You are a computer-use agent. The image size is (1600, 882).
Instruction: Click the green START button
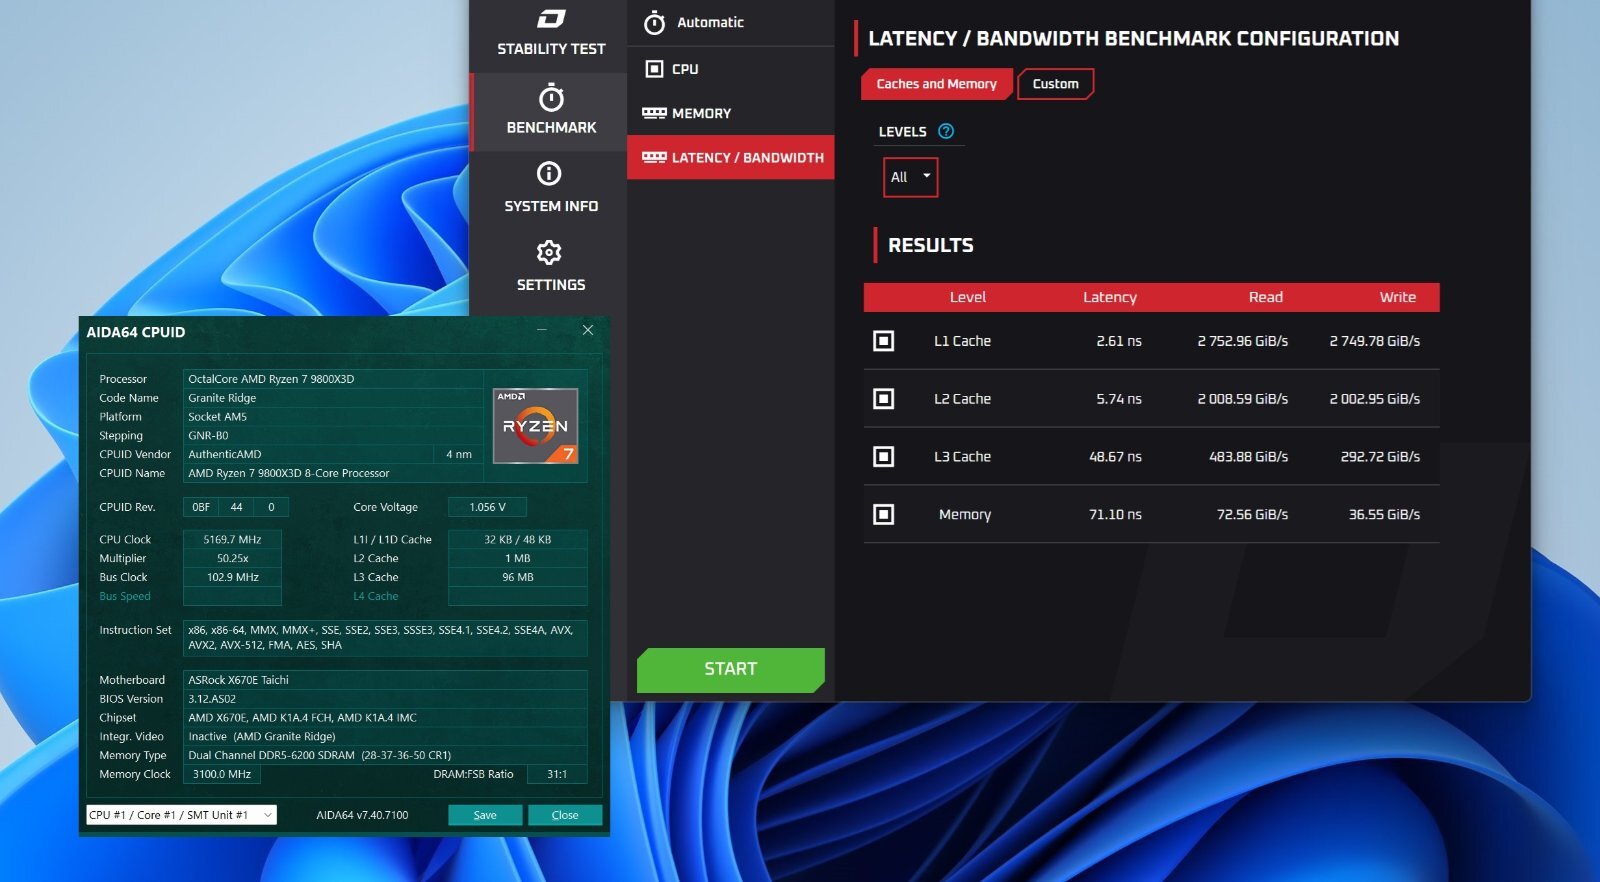pos(731,669)
